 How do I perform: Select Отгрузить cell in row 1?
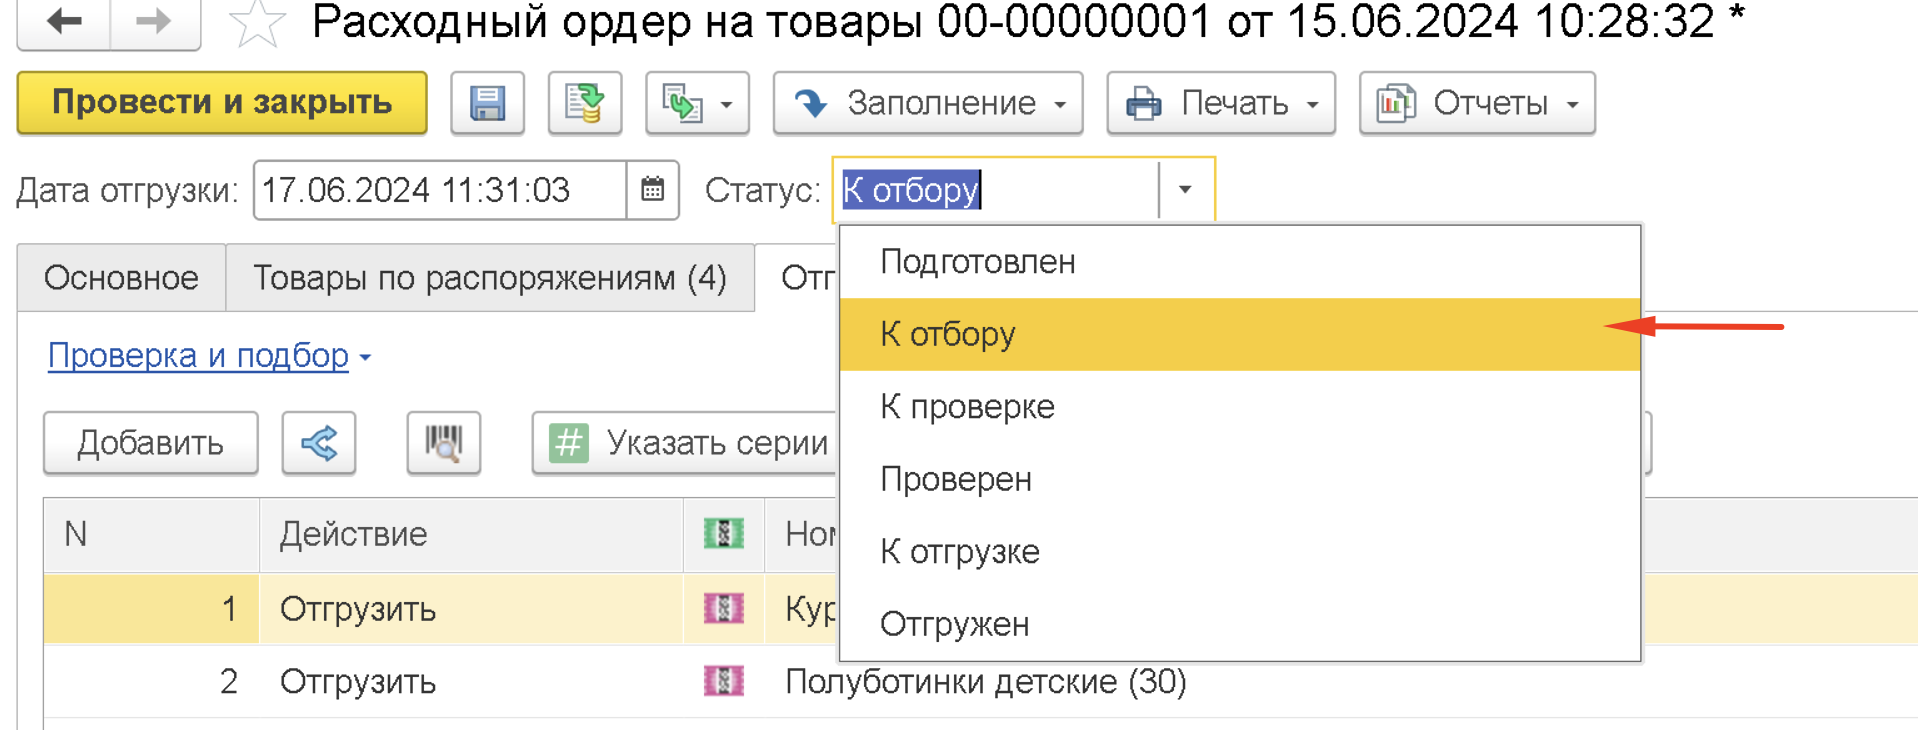[x=471, y=608]
